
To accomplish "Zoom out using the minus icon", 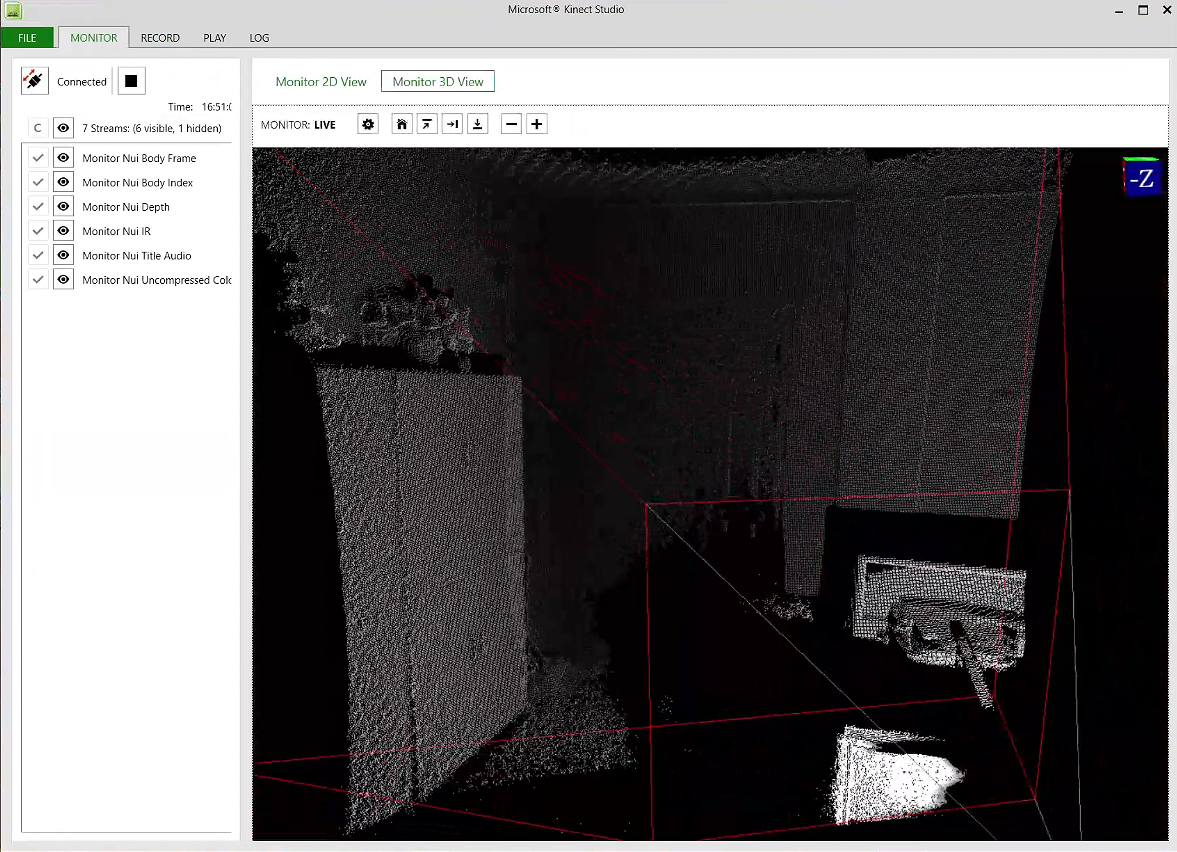I will tap(511, 123).
